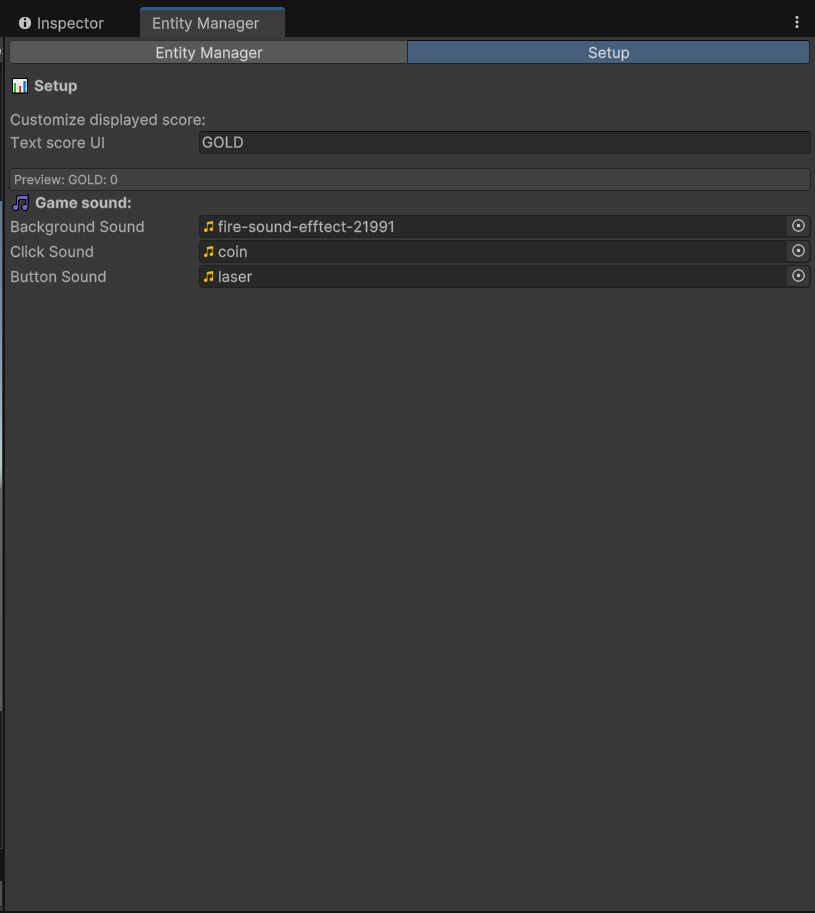The width and height of the screenshot is (815, 913).
Task: Click the music note icon beside Game sound
Action: click(21, 203)
